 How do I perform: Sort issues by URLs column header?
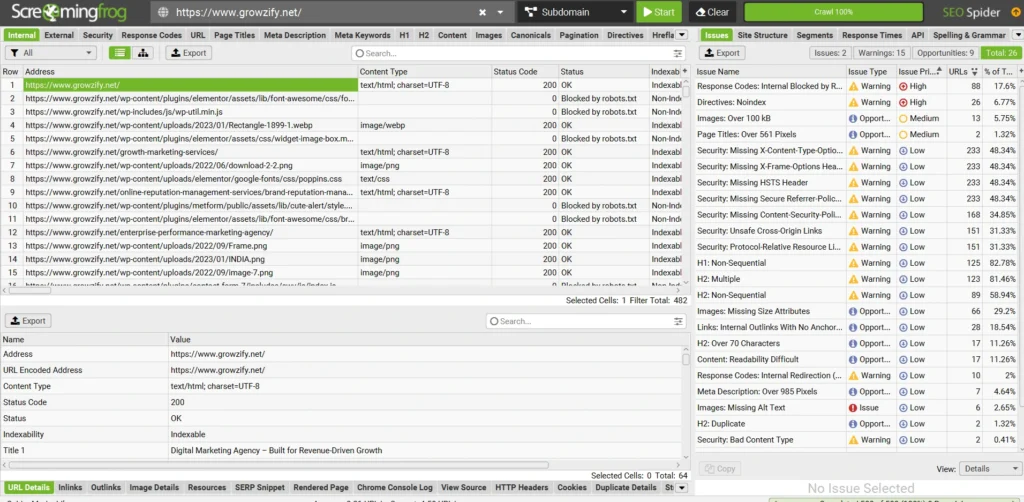(964, 71)
